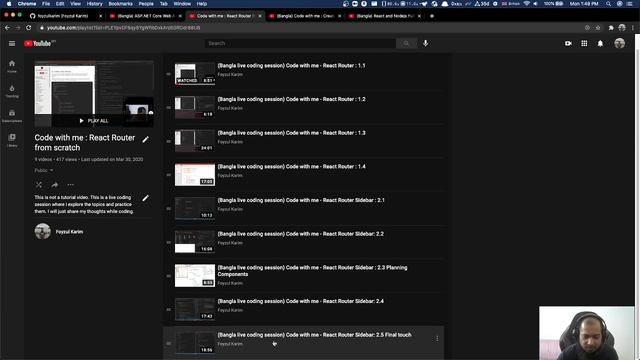Viewport: 640px width, 360px height.
Task: Open video React Router Sidebar: 2.4
Action: click(300, 301)
